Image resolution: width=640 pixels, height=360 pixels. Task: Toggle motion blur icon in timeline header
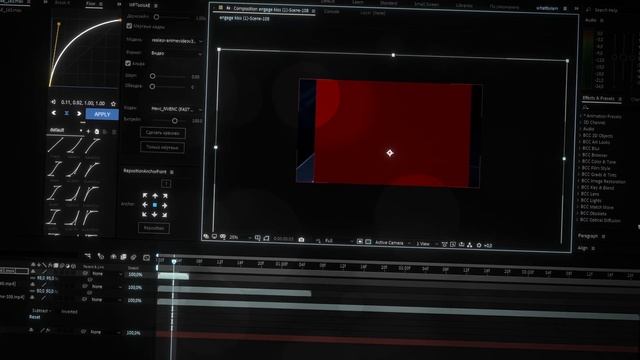point(133,257)
